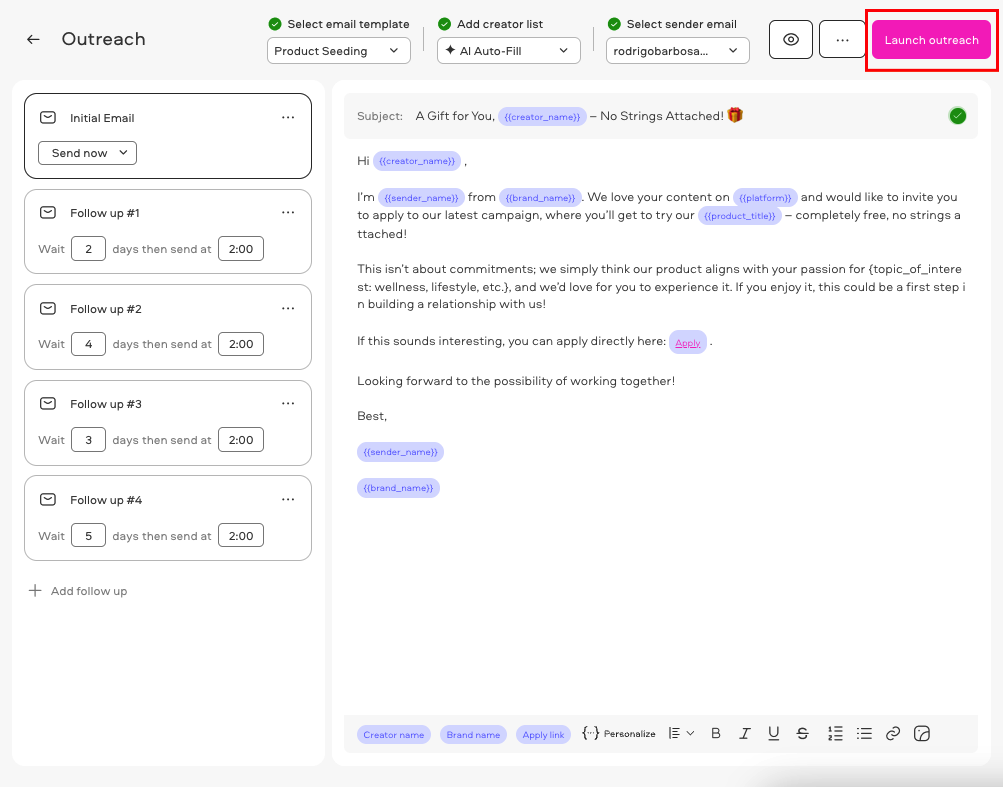
Task: Preview email with the eye icon button
Action: (791, 40)
